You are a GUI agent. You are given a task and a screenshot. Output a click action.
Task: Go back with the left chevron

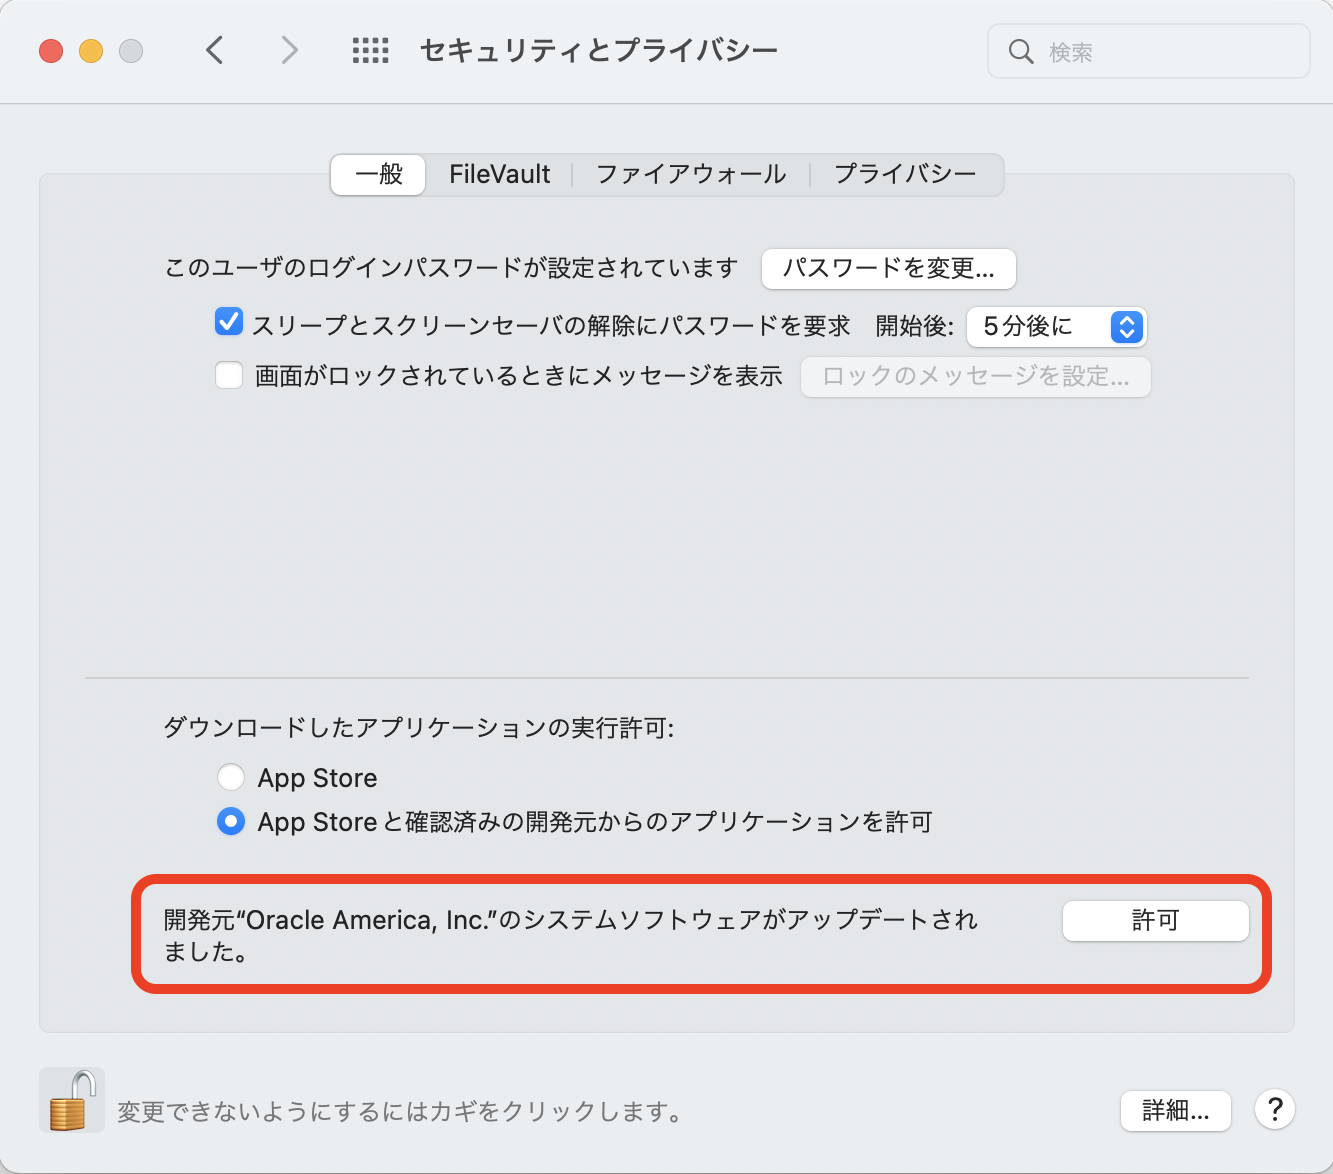click(x=214, y=50)
